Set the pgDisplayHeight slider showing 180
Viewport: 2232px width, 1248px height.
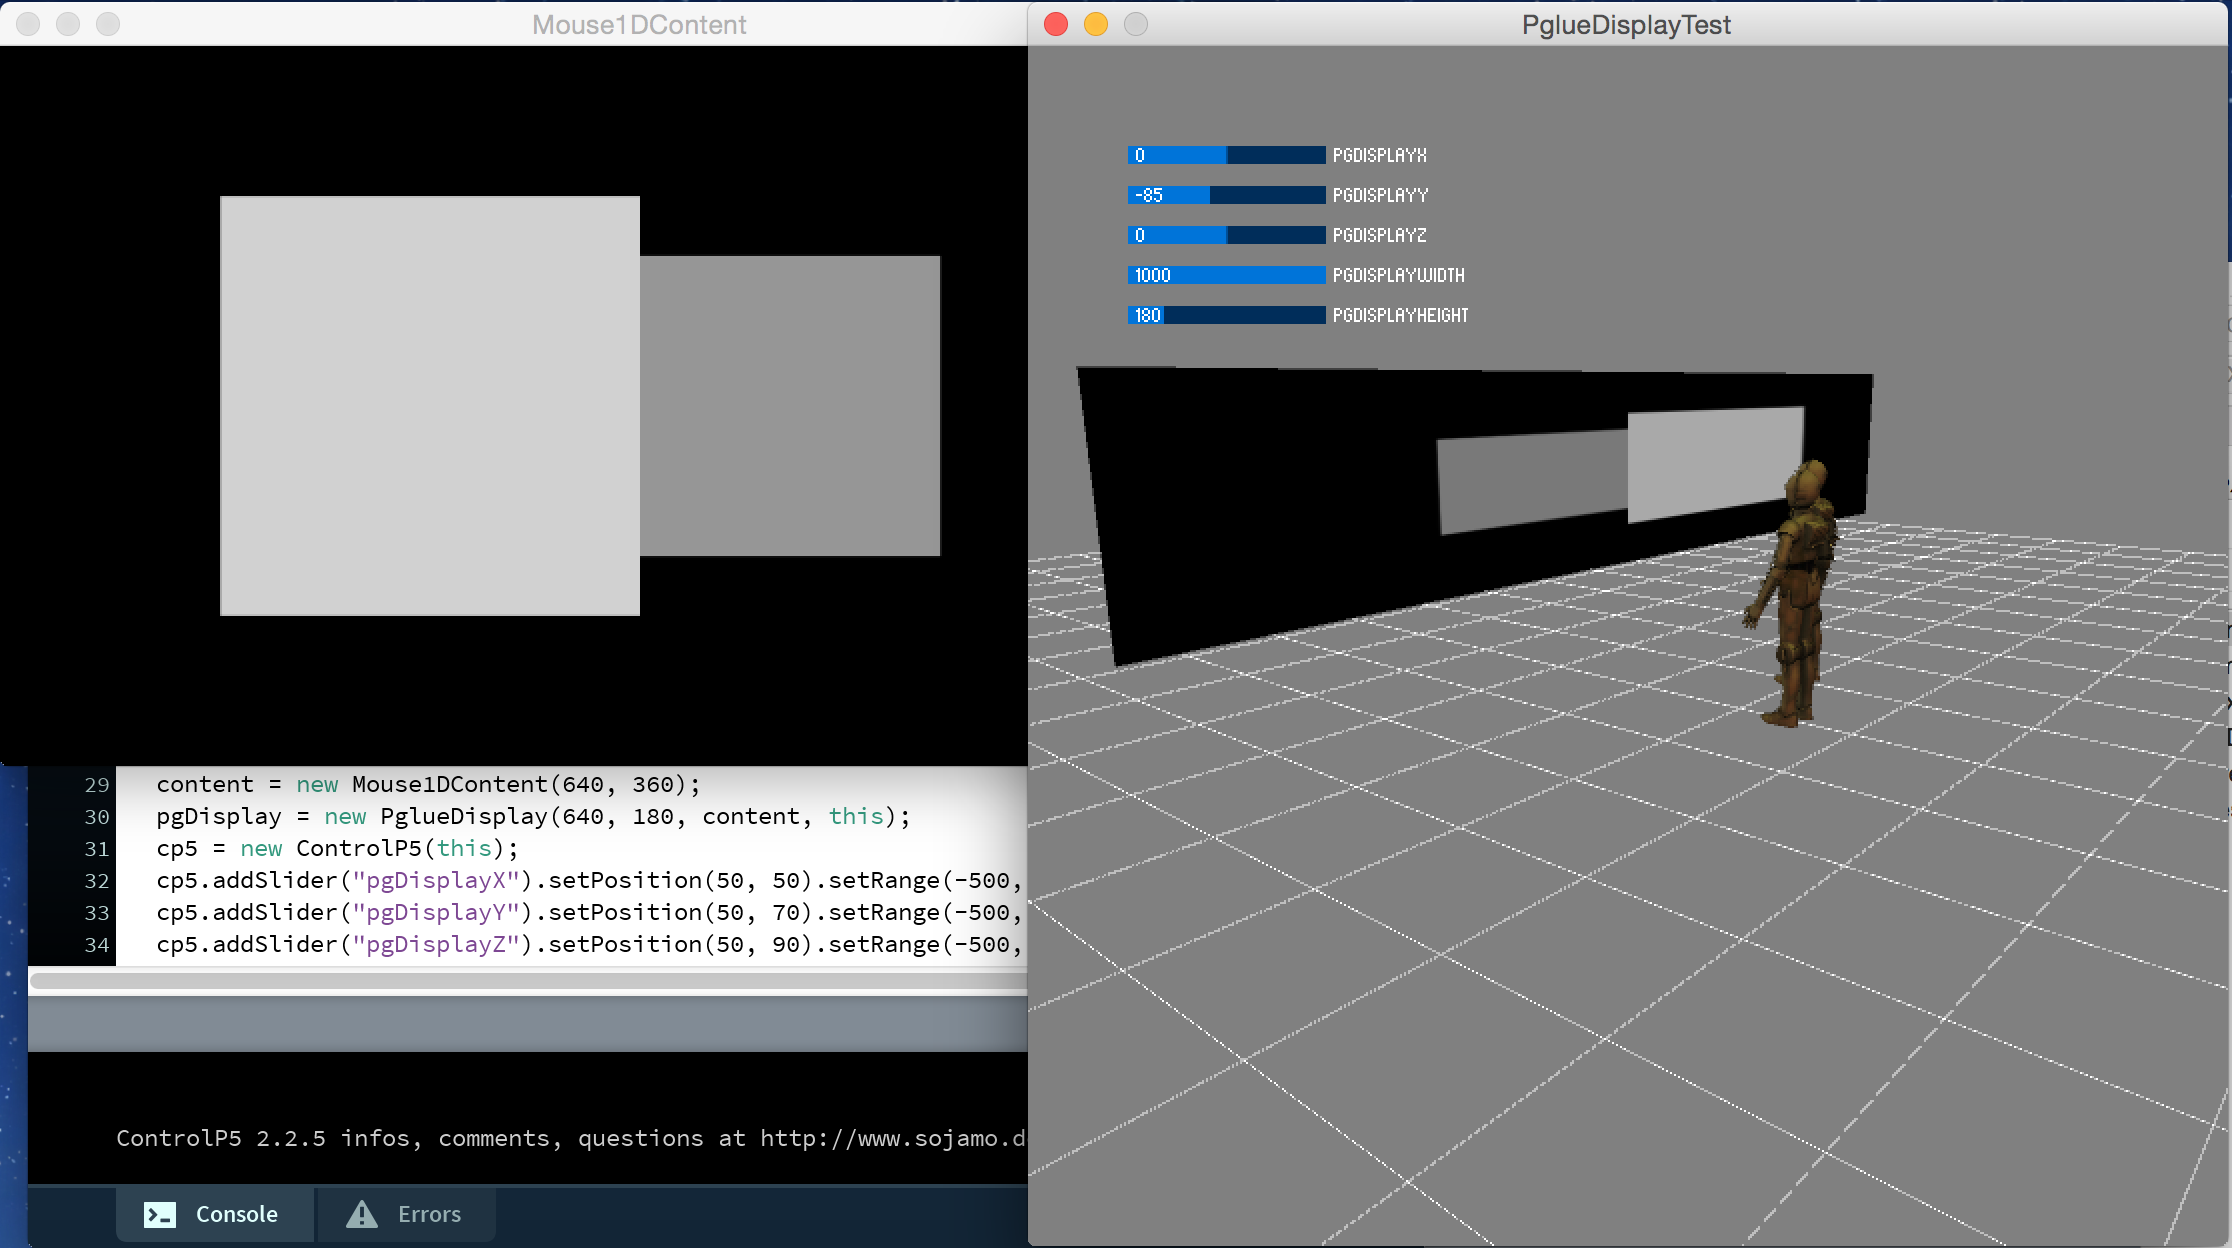coord(1226,315)
